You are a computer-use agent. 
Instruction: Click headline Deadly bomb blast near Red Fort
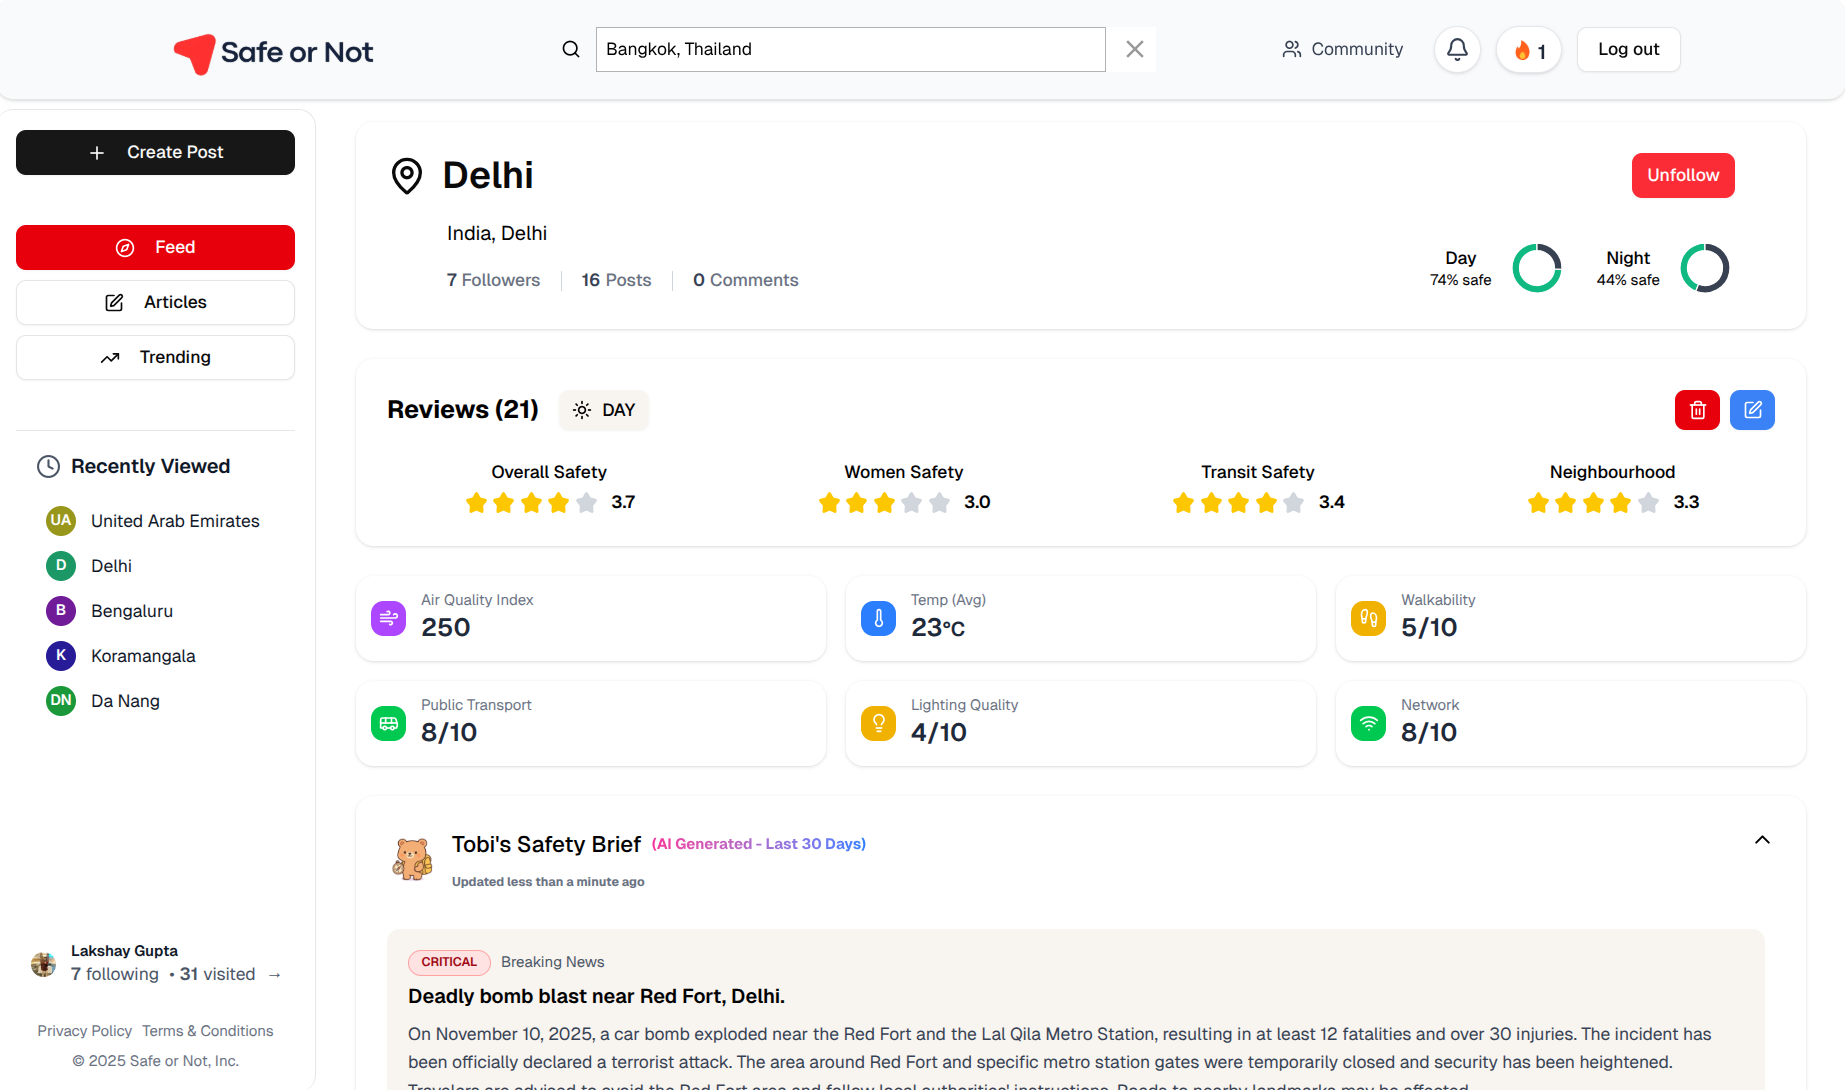coord(596,996)
